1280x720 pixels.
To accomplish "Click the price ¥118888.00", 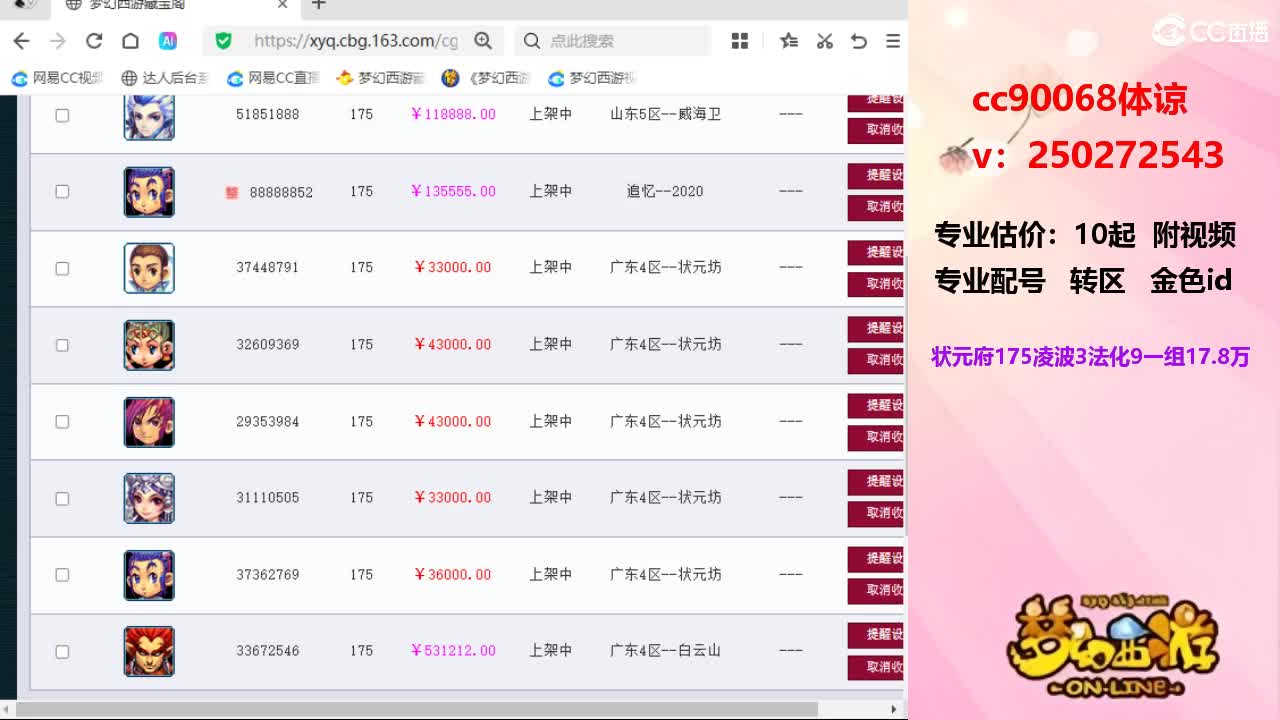I will click(453, 115).
